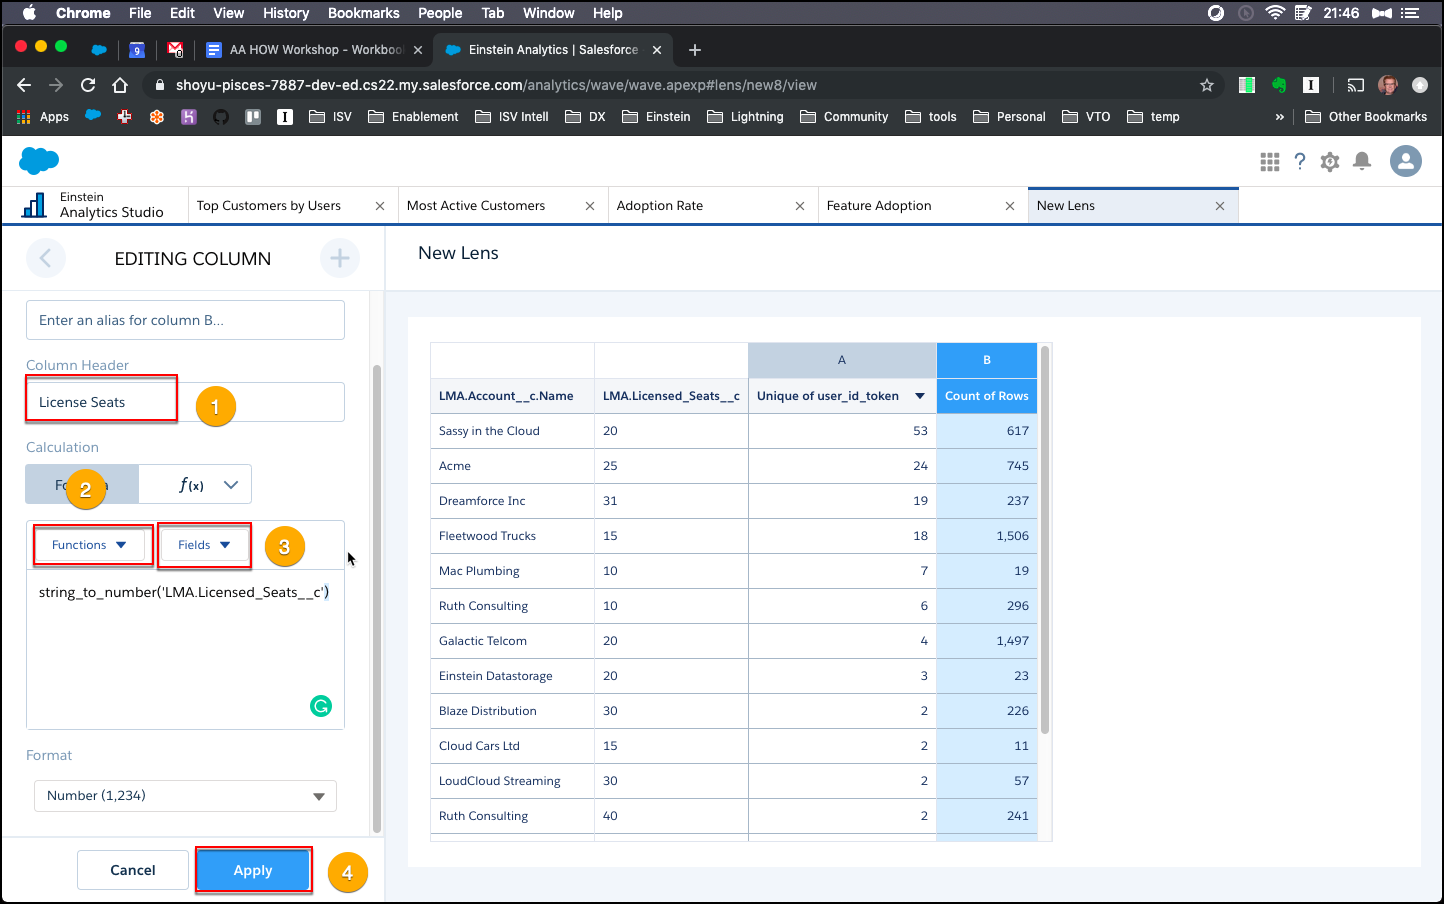Close the Most Active Customers tab
The image size is (1444, 904).
tap(590, 206)
